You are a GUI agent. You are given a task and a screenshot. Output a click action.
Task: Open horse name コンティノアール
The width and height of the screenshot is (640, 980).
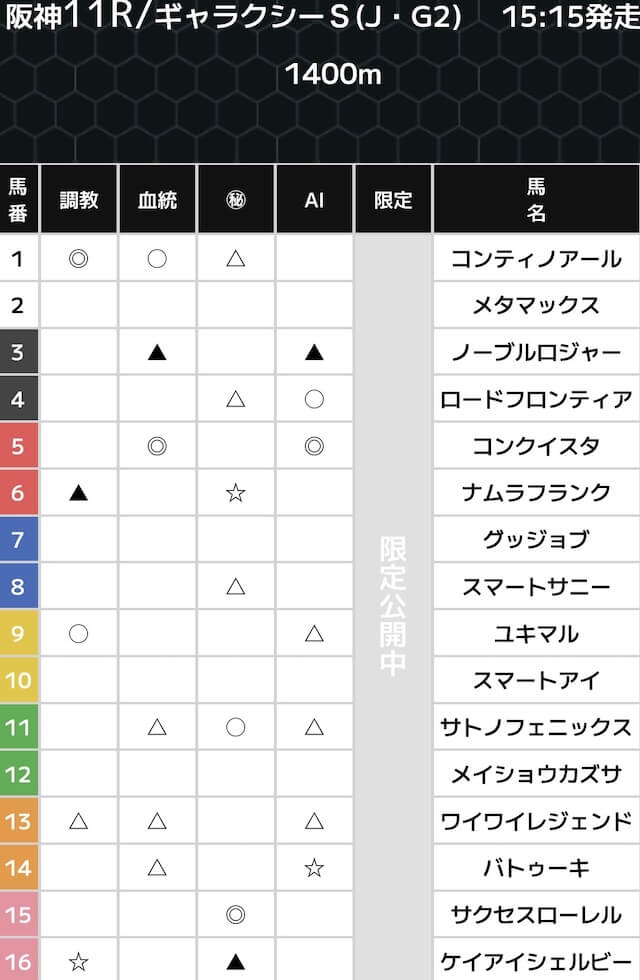(536, 258)
